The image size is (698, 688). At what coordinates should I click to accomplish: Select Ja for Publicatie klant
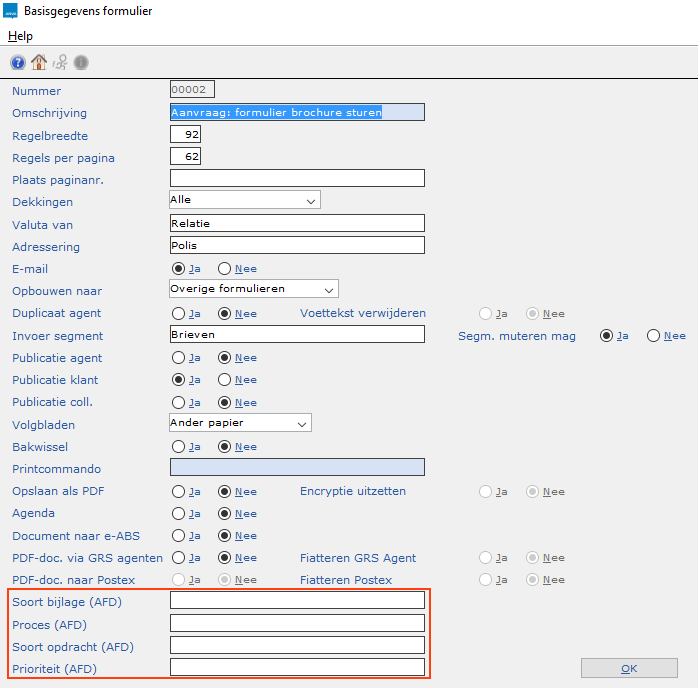tap(179, 380)
